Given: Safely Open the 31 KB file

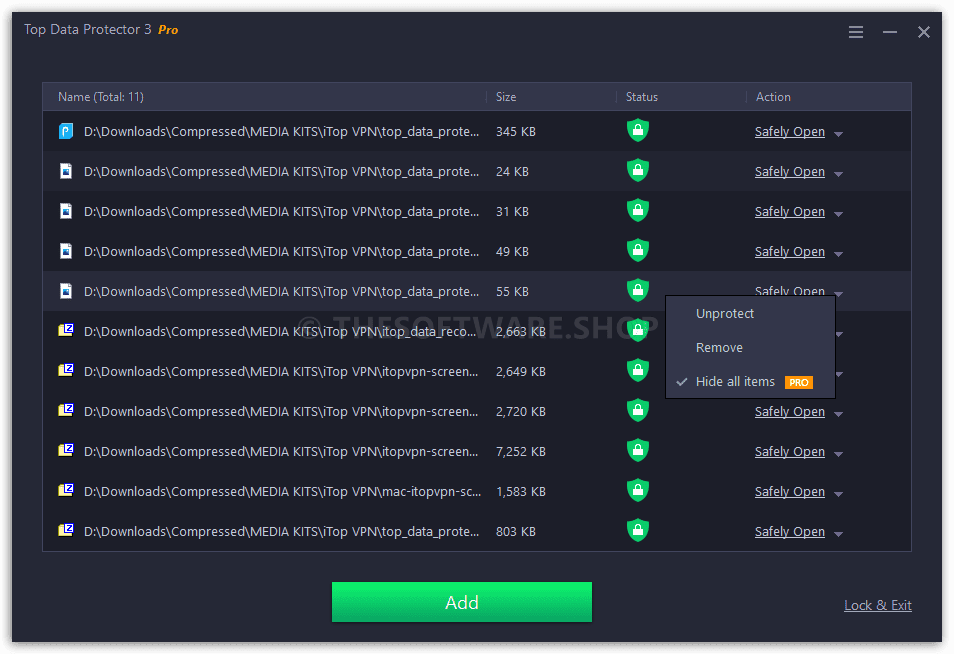Looking at the screenshot, I should point(790,212).
